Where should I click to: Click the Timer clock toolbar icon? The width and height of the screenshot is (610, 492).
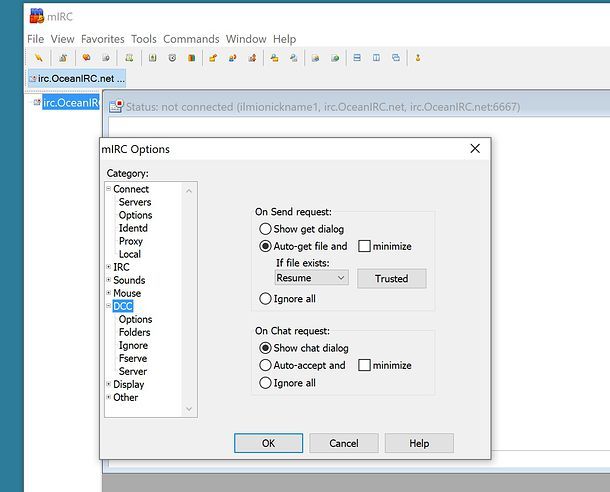click(x=172, y=58)
